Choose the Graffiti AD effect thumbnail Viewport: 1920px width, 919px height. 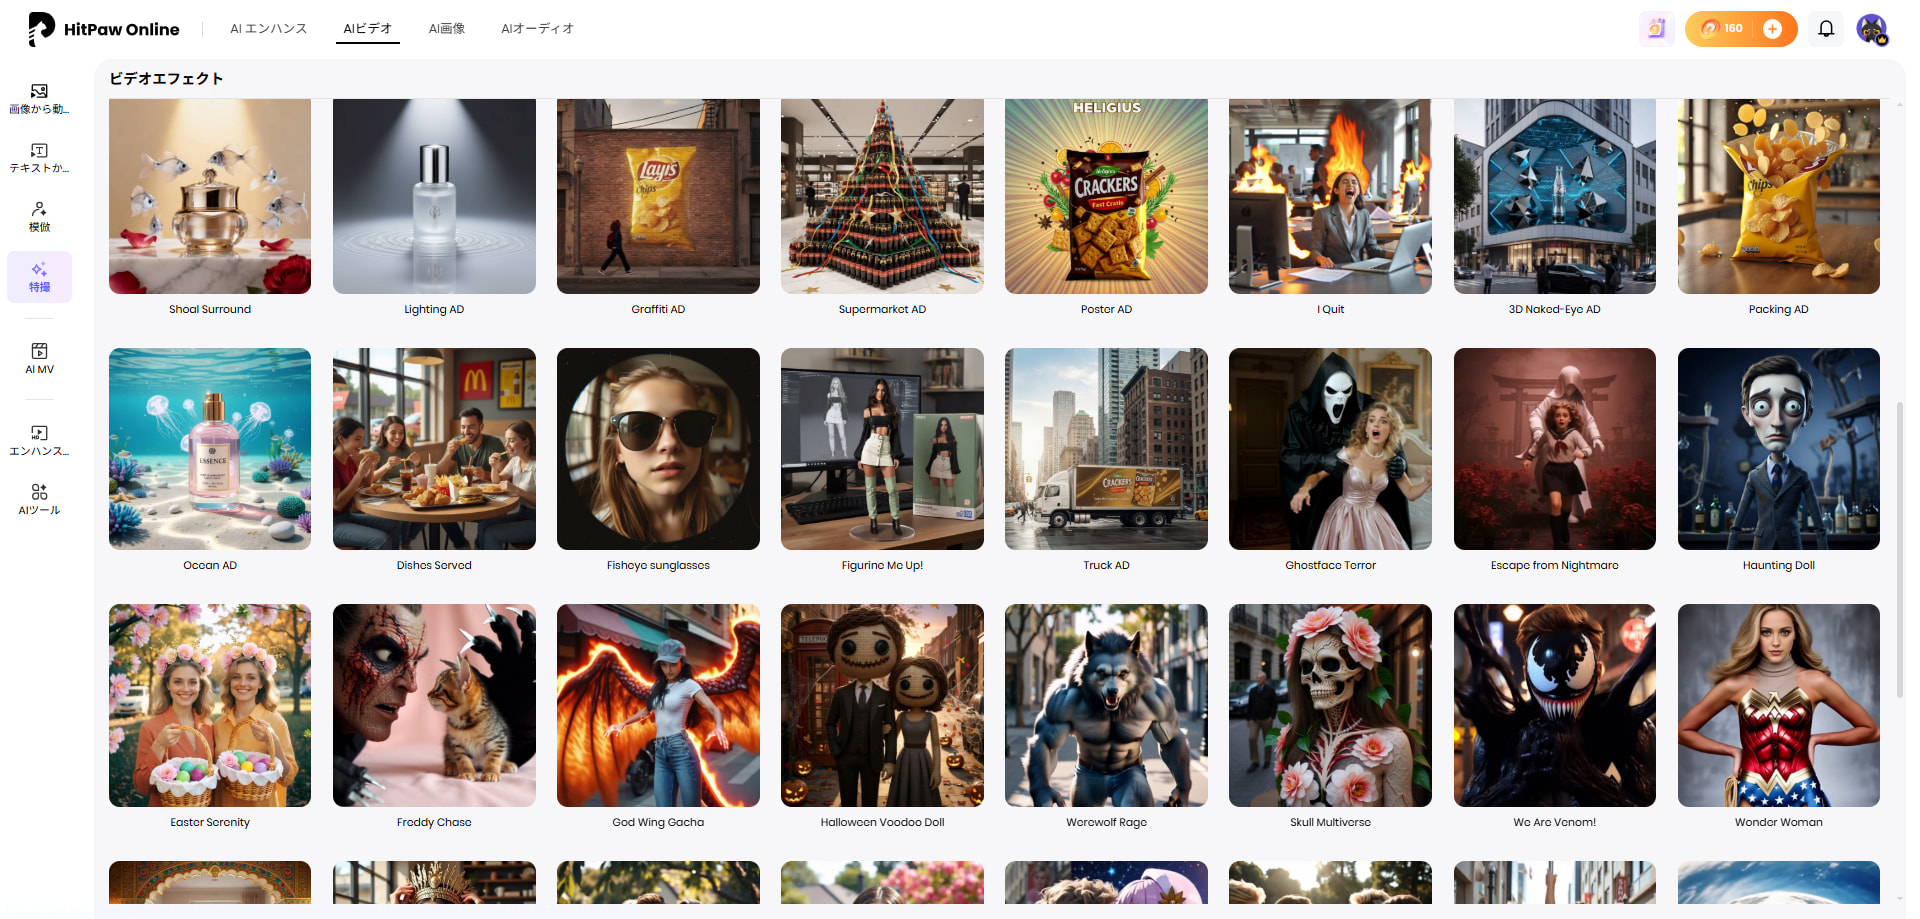click(658, 196)
